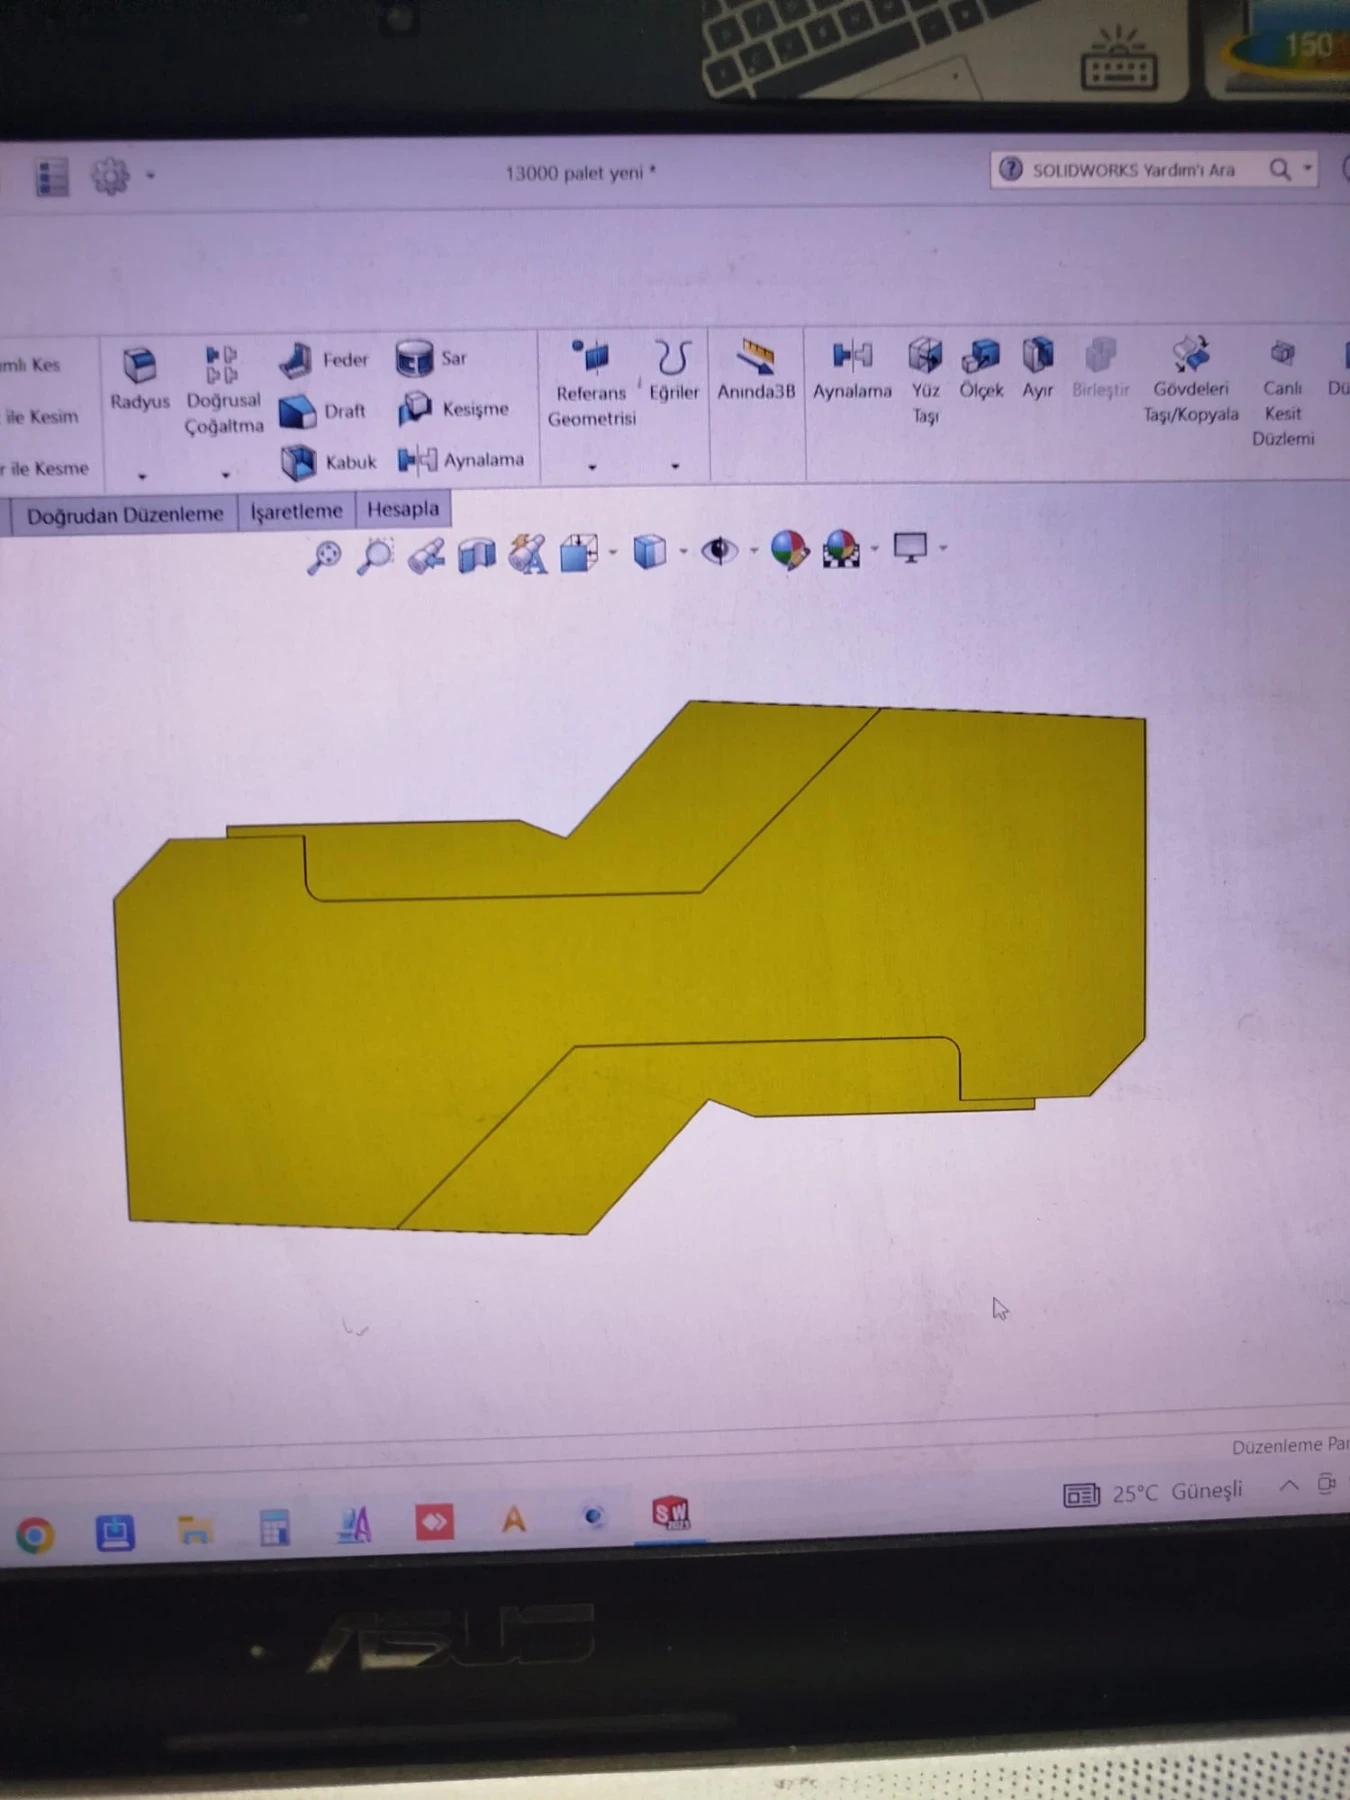This screenshot has width=1350, height=1800.
Task: Click the Kesişme button
Action: coord(455,409)
